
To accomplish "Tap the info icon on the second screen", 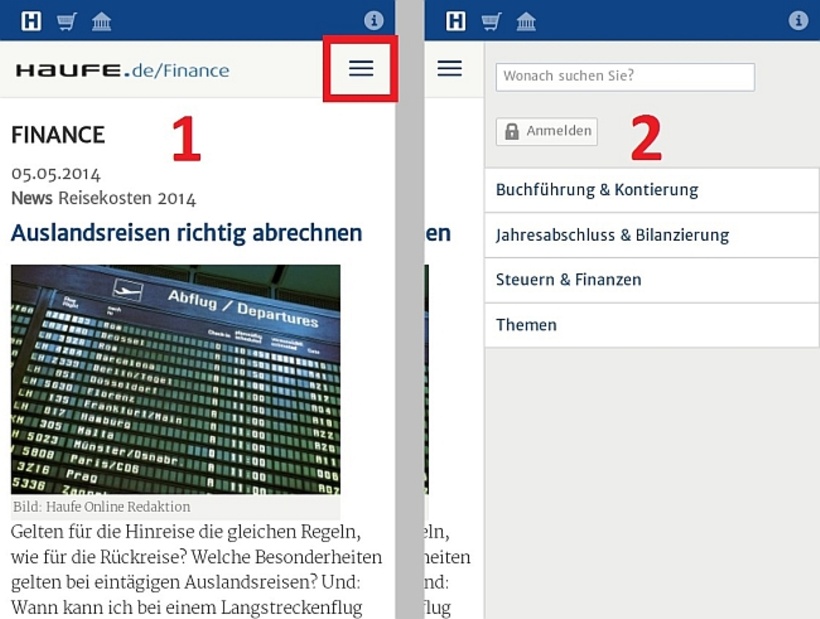I will point(797,19).
